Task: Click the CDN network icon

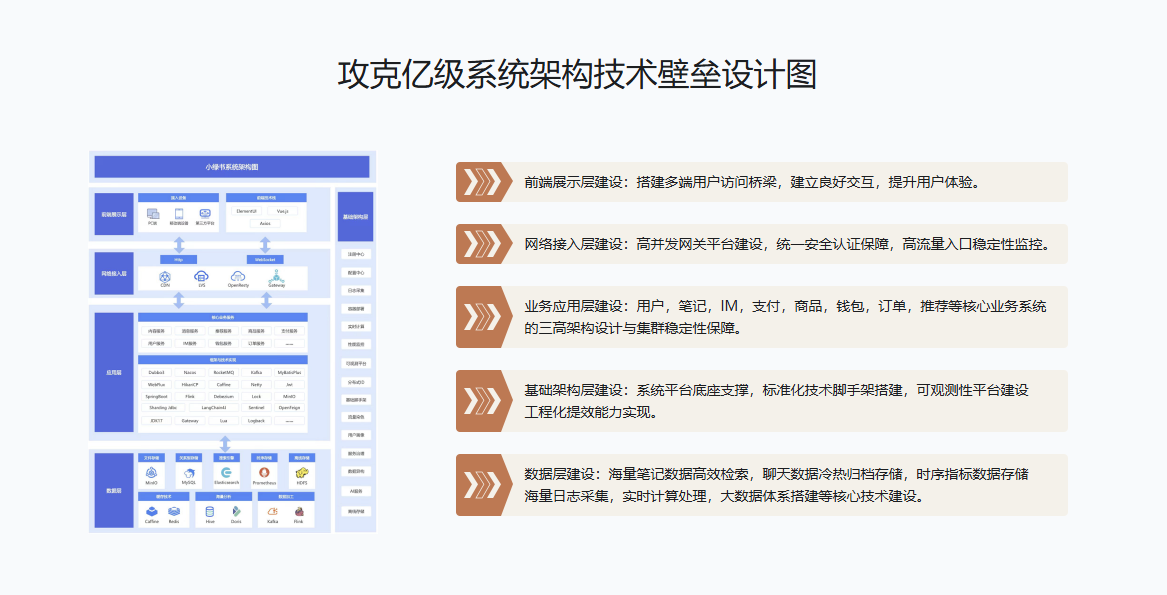Action: click(x=165, y=276)
